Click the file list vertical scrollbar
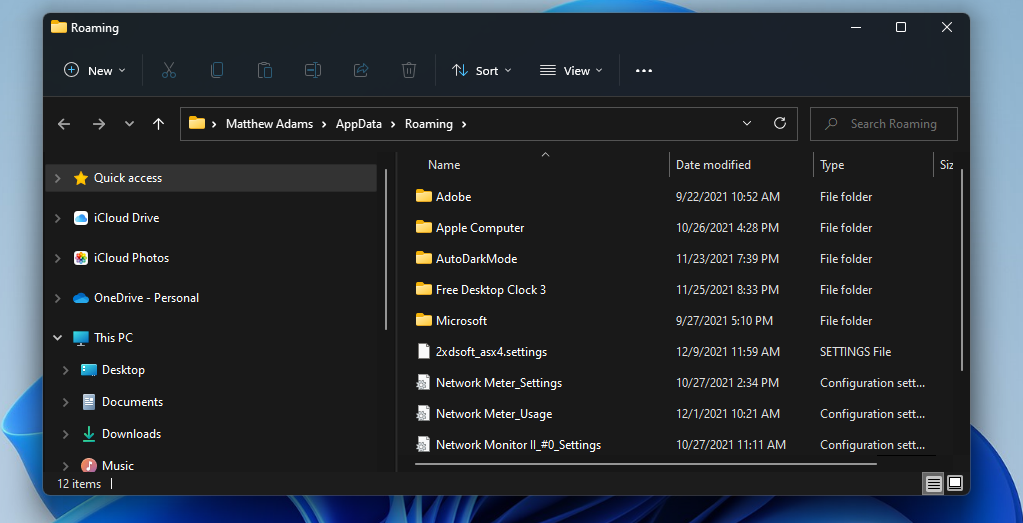Screen dimensions: 1023x523 [x=962, y=270]
